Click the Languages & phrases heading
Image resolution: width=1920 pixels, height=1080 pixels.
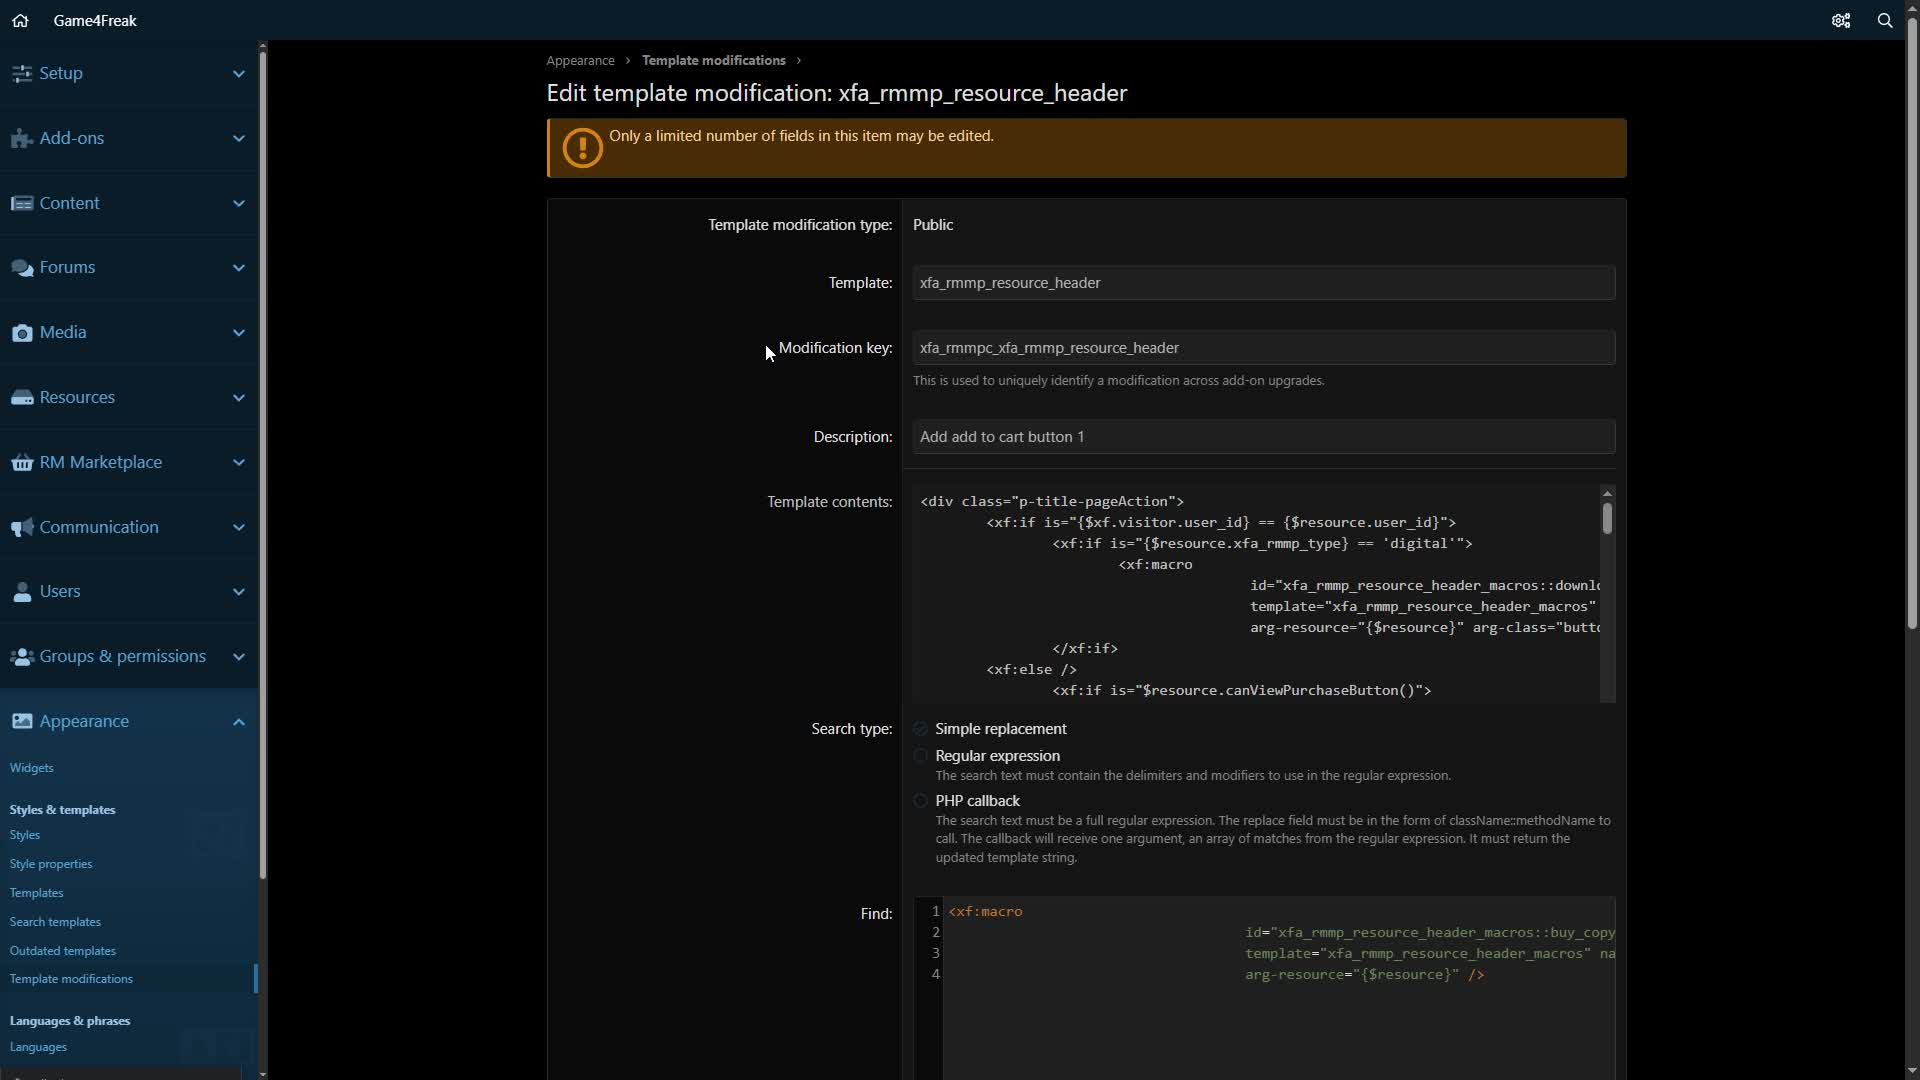[x=70, y=1021]
